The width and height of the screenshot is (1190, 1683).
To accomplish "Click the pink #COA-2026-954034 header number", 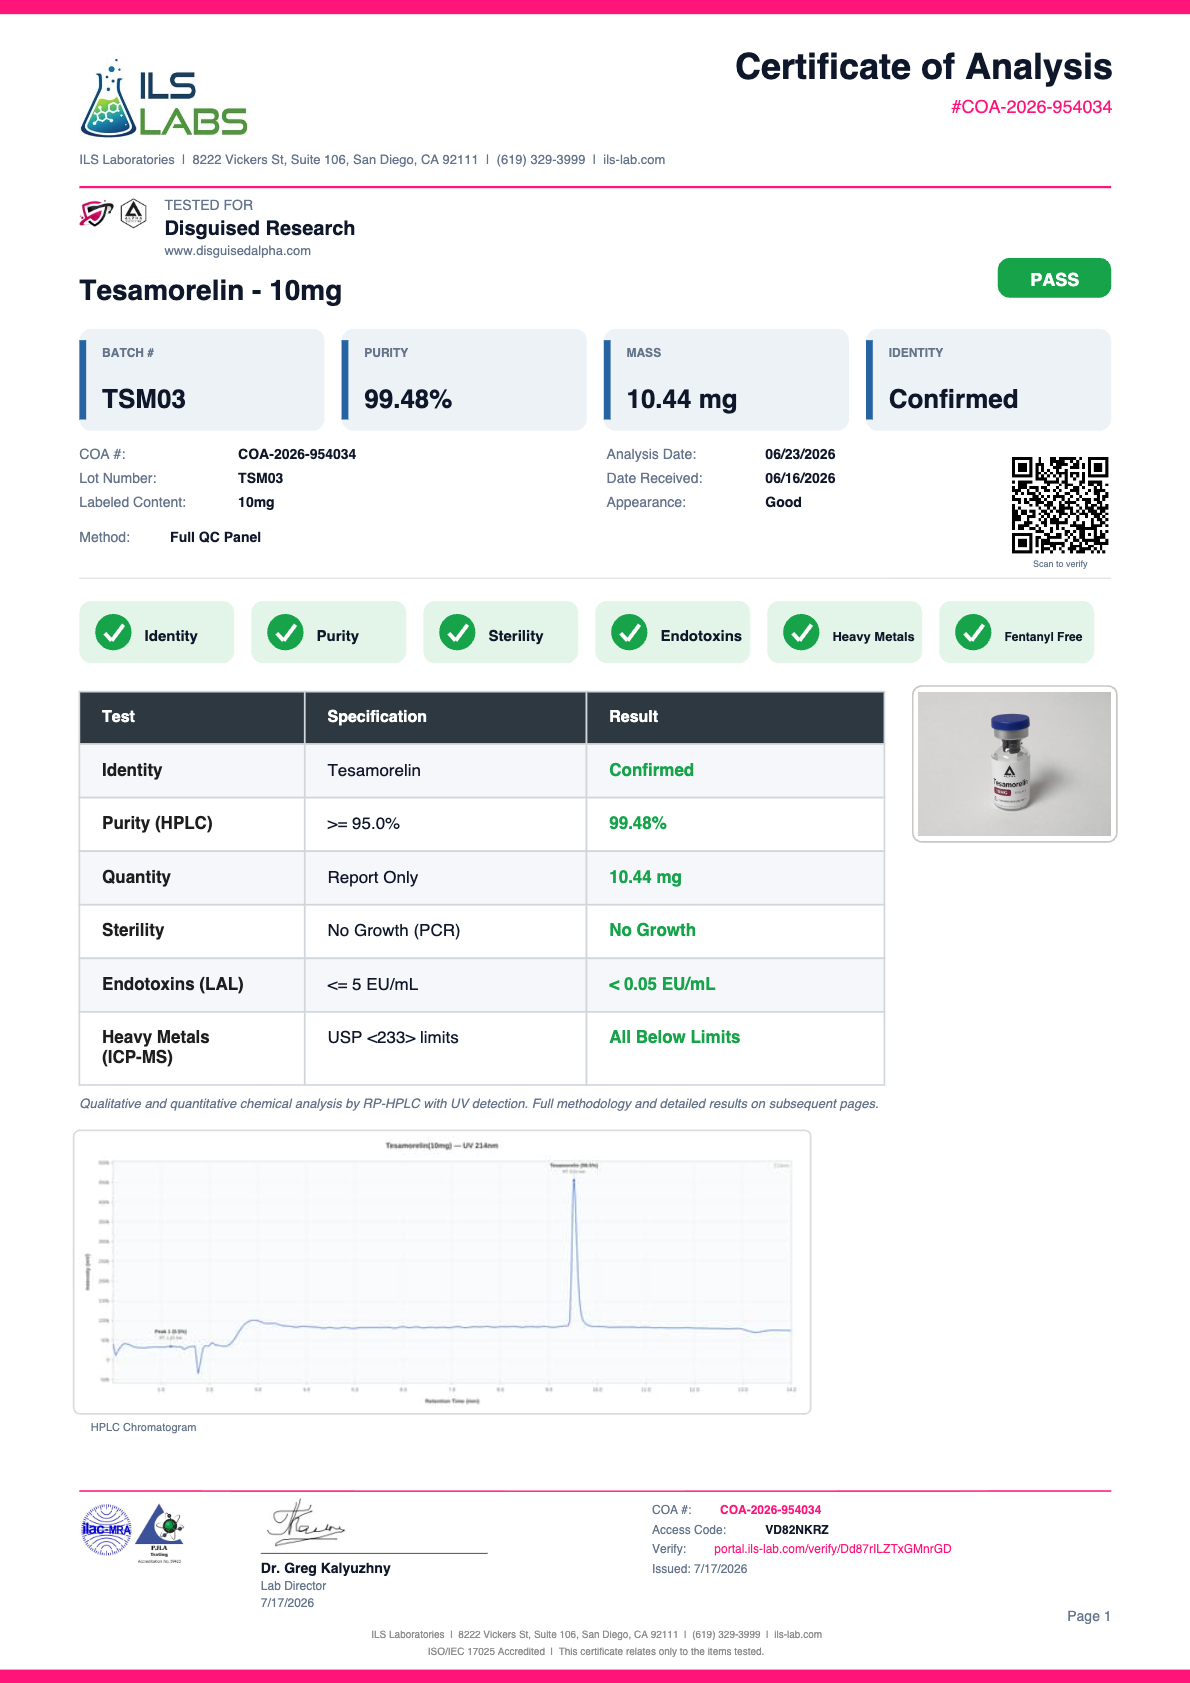I will pos(1031,107).
